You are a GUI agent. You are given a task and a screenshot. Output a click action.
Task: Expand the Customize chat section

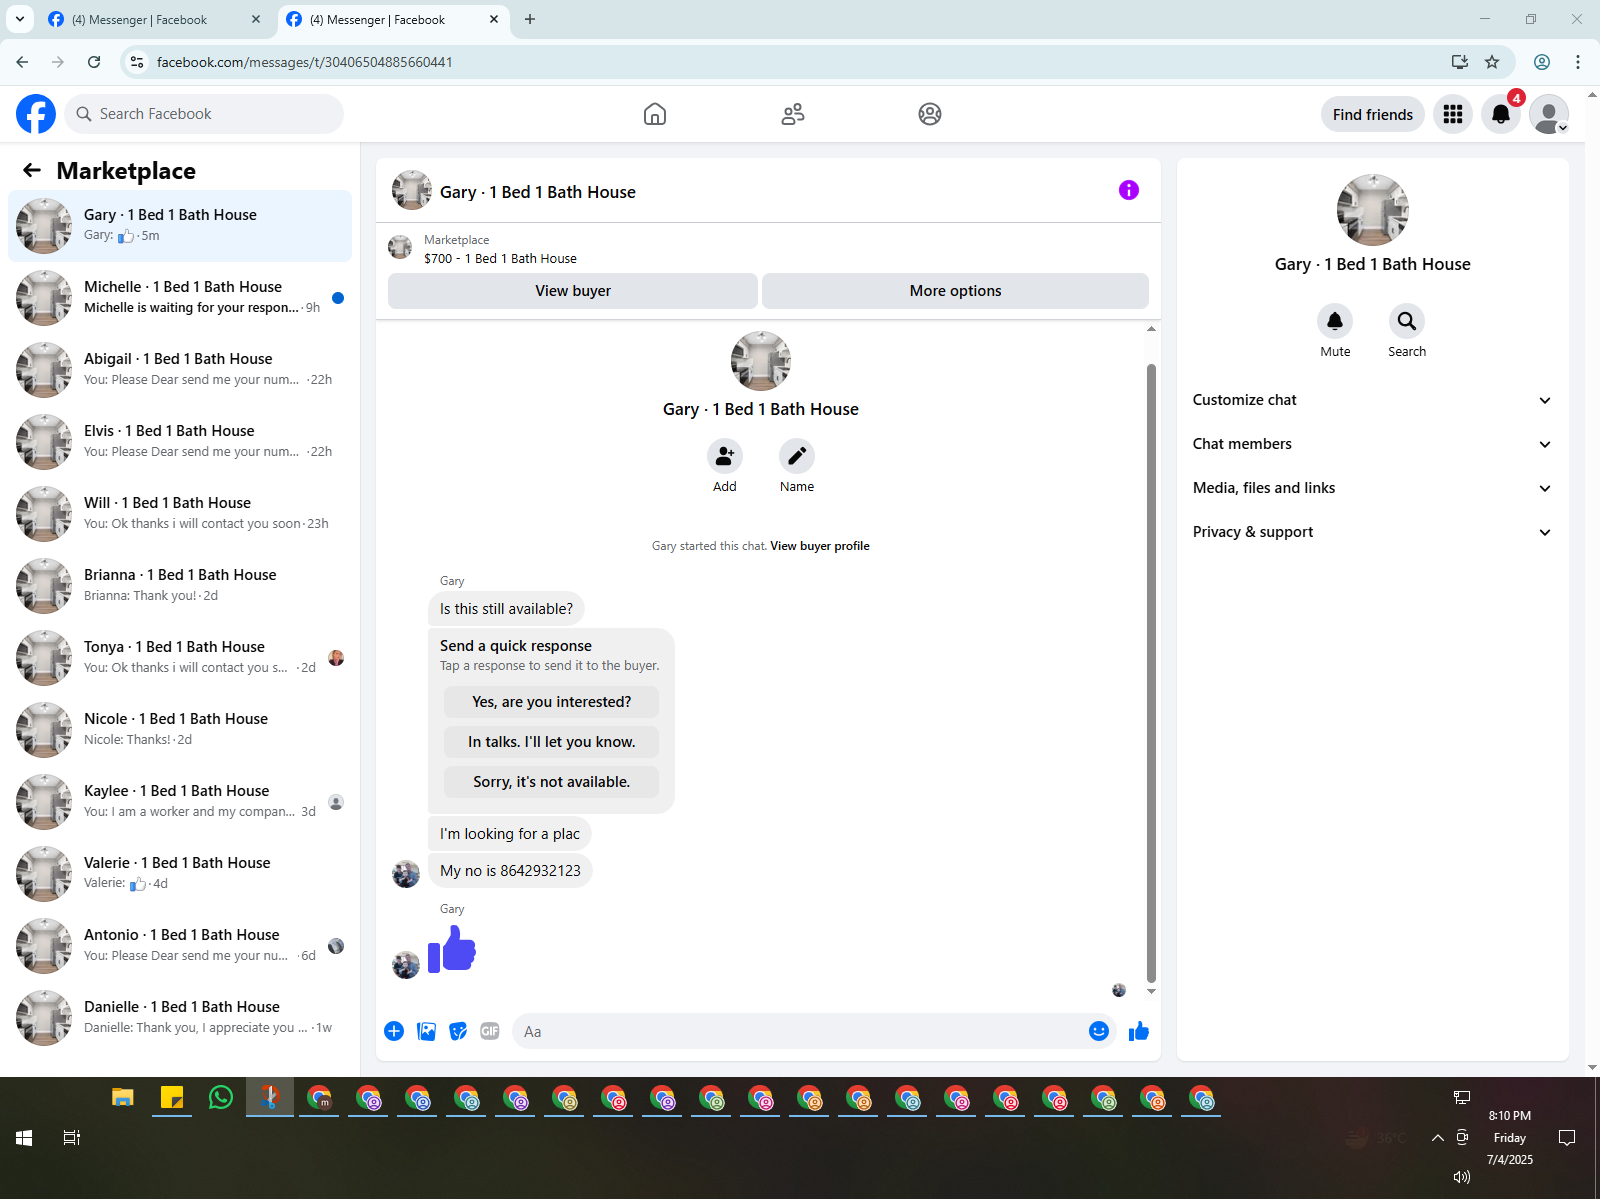coord(1373,400)
